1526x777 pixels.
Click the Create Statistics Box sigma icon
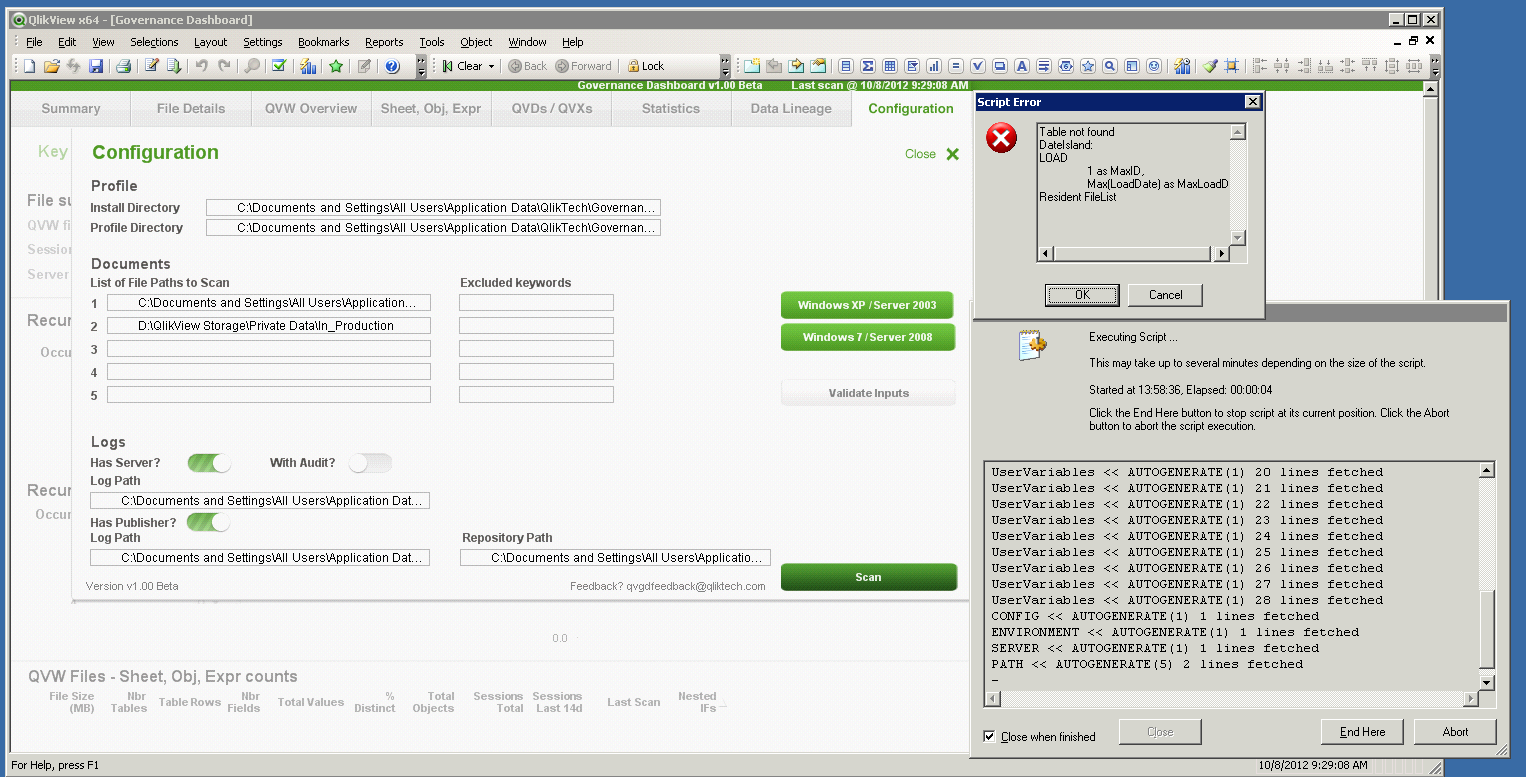point(867,66)
